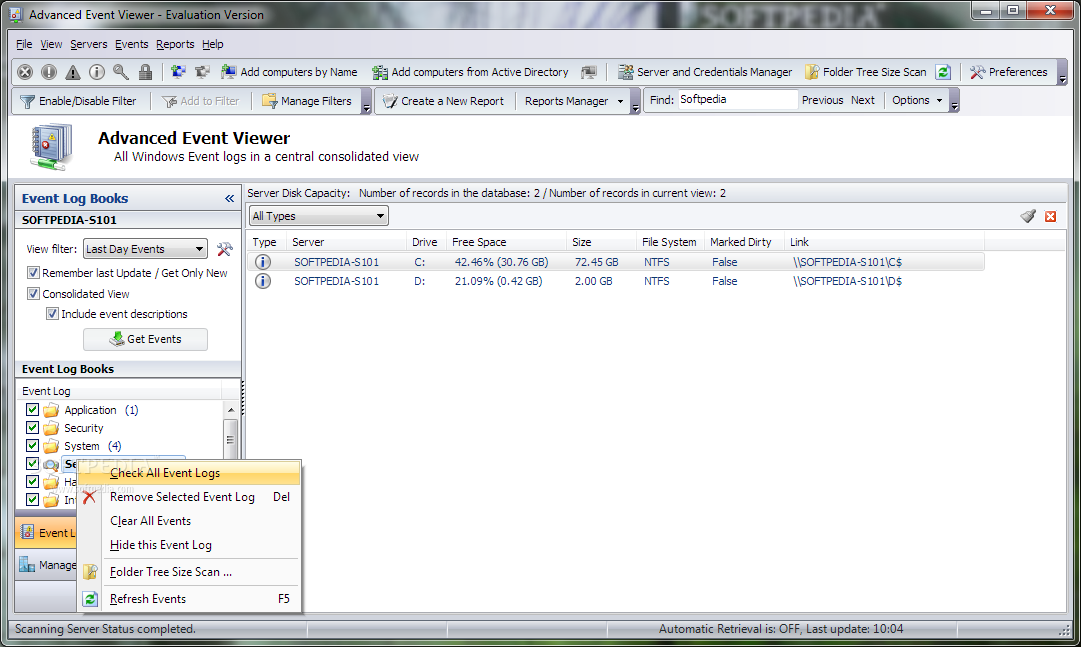Click Create a New Report
1081x647 pixels.
coord(444,101)
